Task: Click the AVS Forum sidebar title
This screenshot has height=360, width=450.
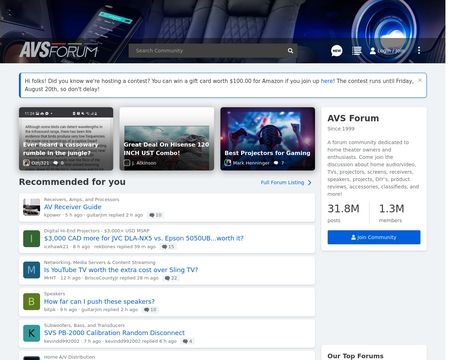Action: 353,118
